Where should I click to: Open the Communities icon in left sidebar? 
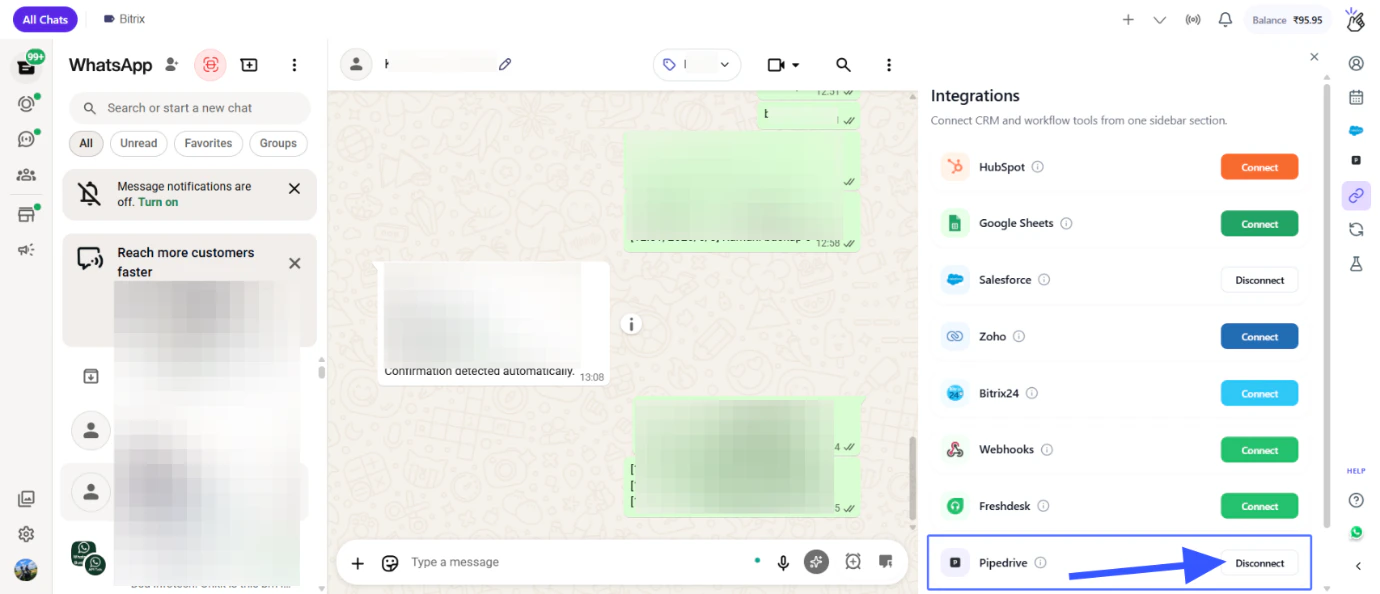(x=27, y=175)
